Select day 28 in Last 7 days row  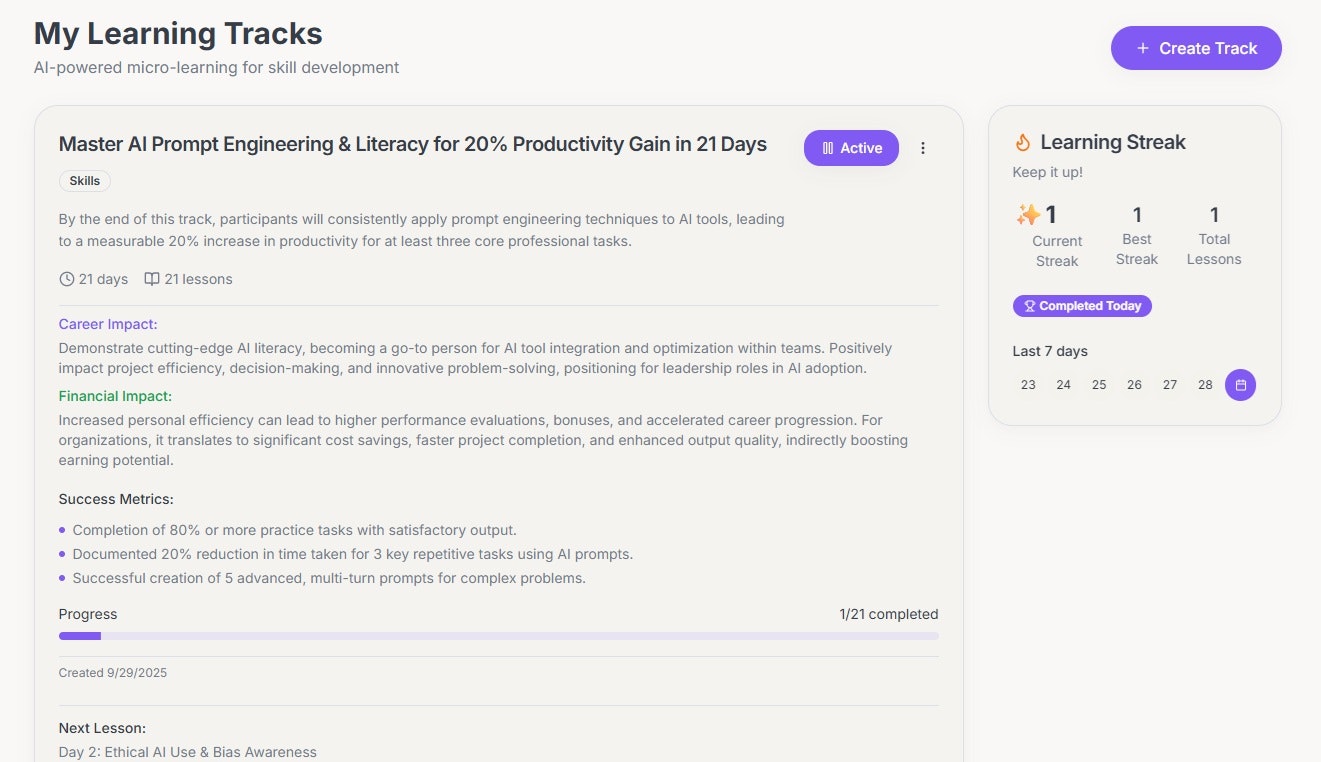click(x=1205, y=384)
